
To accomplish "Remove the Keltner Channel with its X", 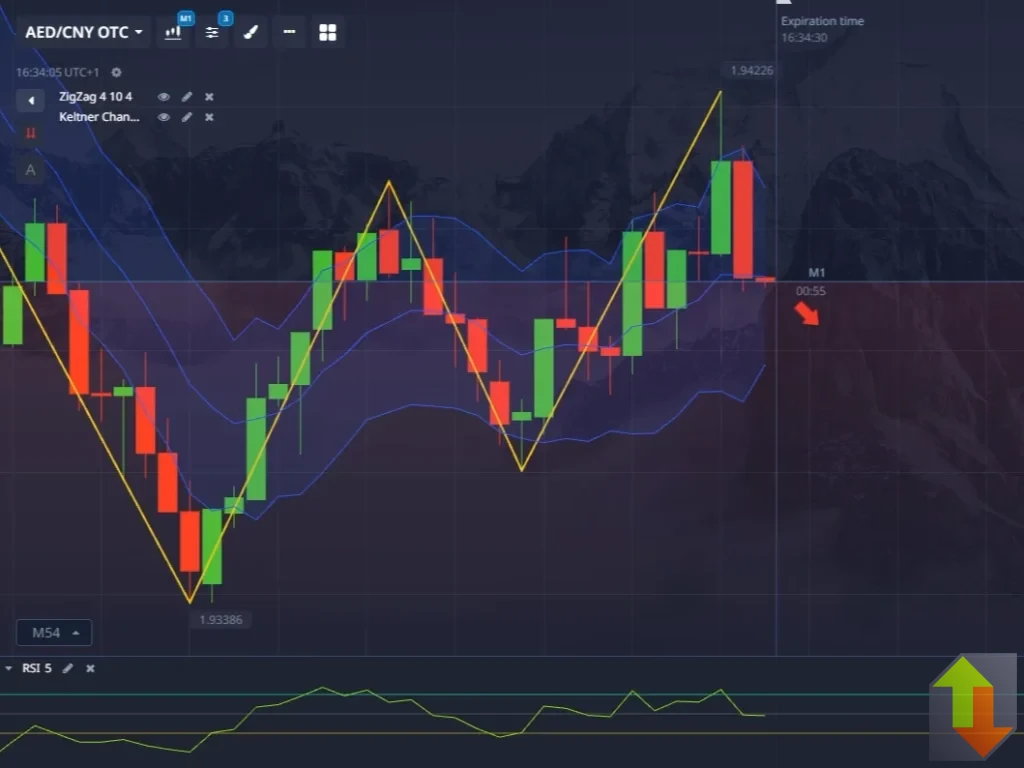I will [x=209, y=117].
